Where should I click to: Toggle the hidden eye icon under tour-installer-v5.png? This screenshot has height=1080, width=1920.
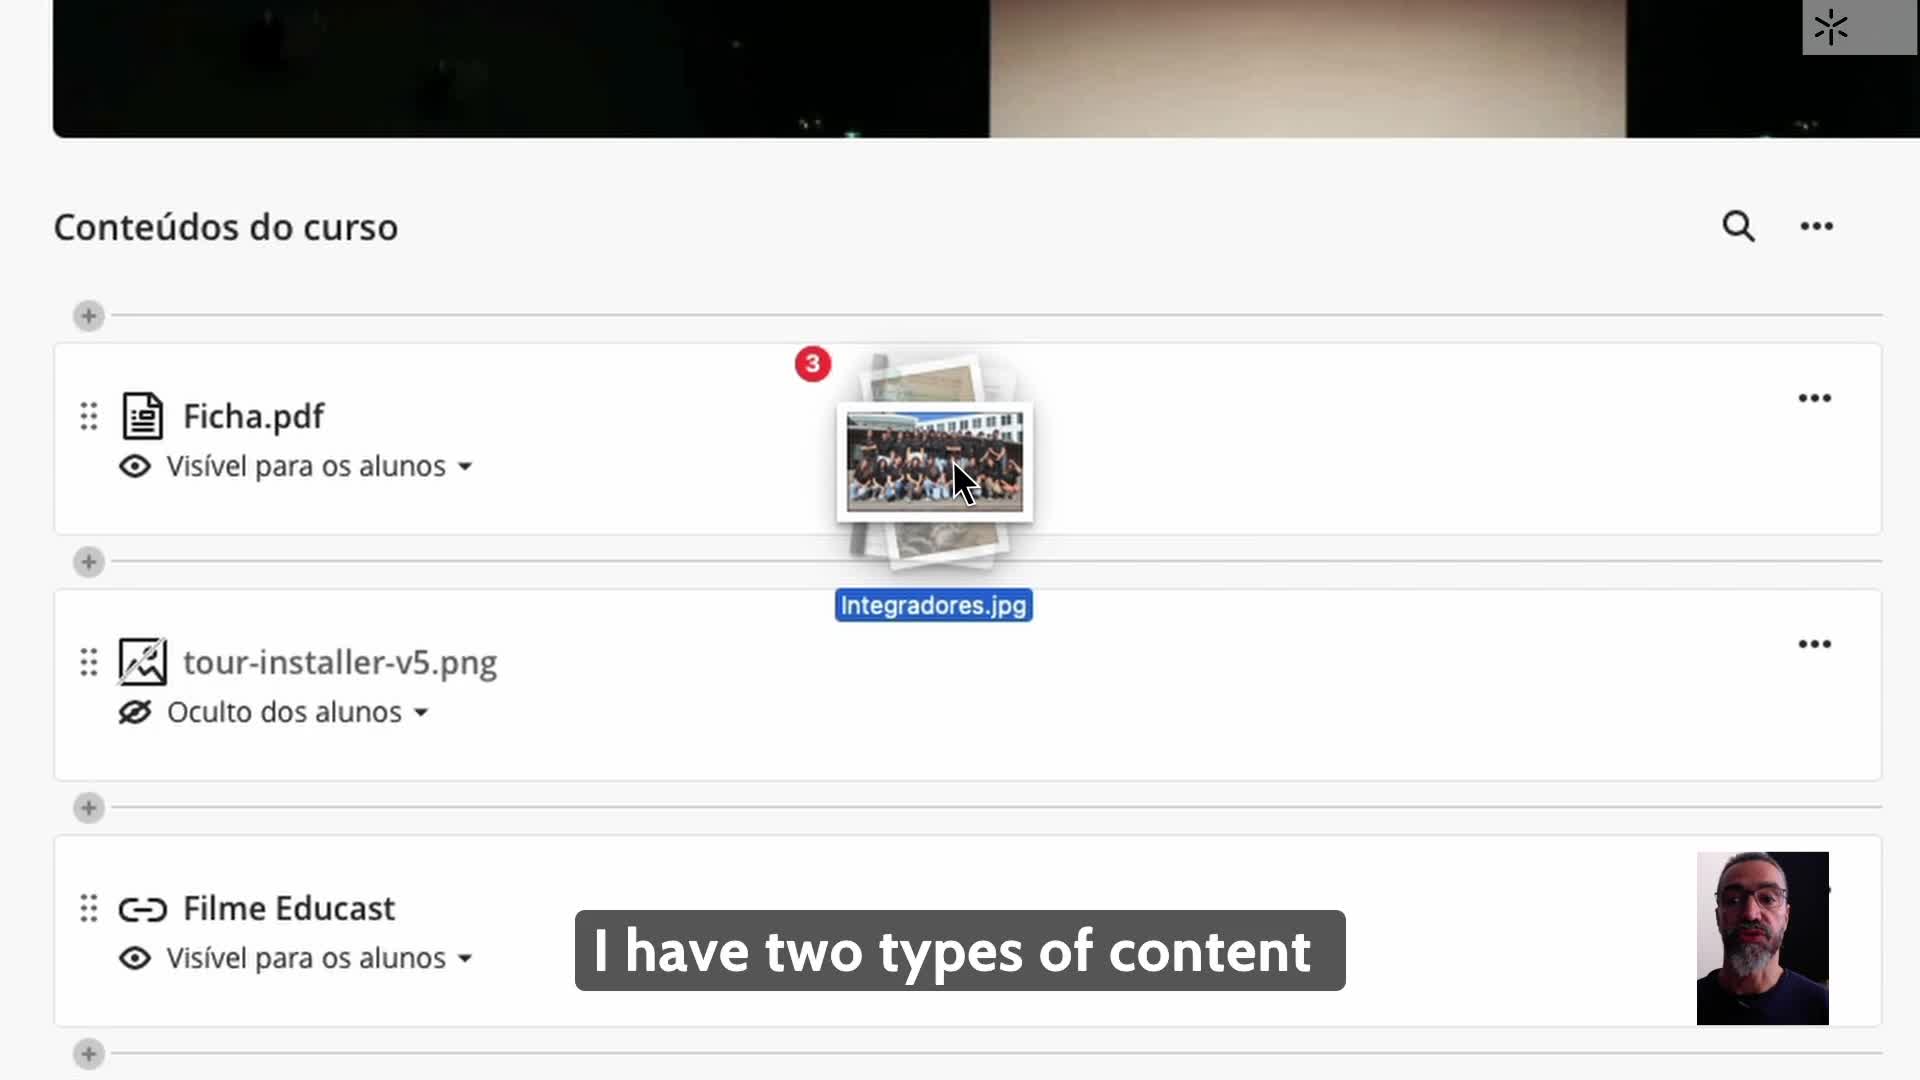135,713
